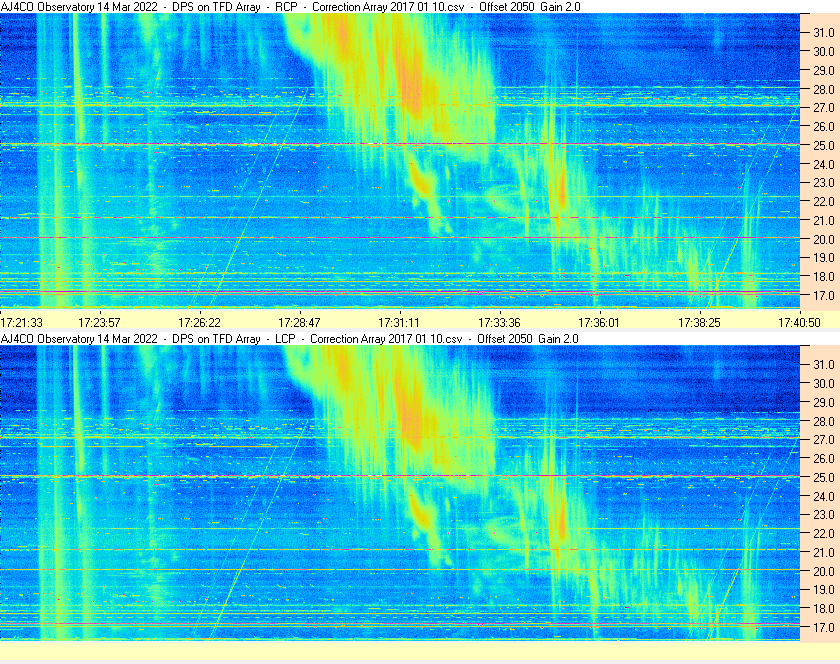Select the 17:26:22 time axis marker

(199, 322)
